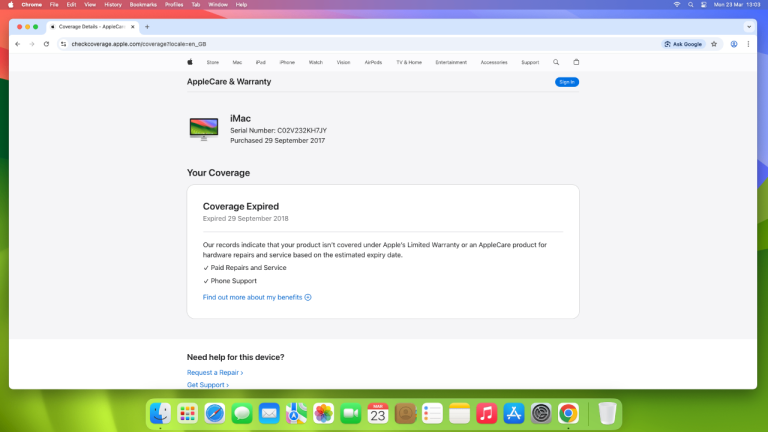
Task: Launch Safari from the dock
Action: click(214, 413)
